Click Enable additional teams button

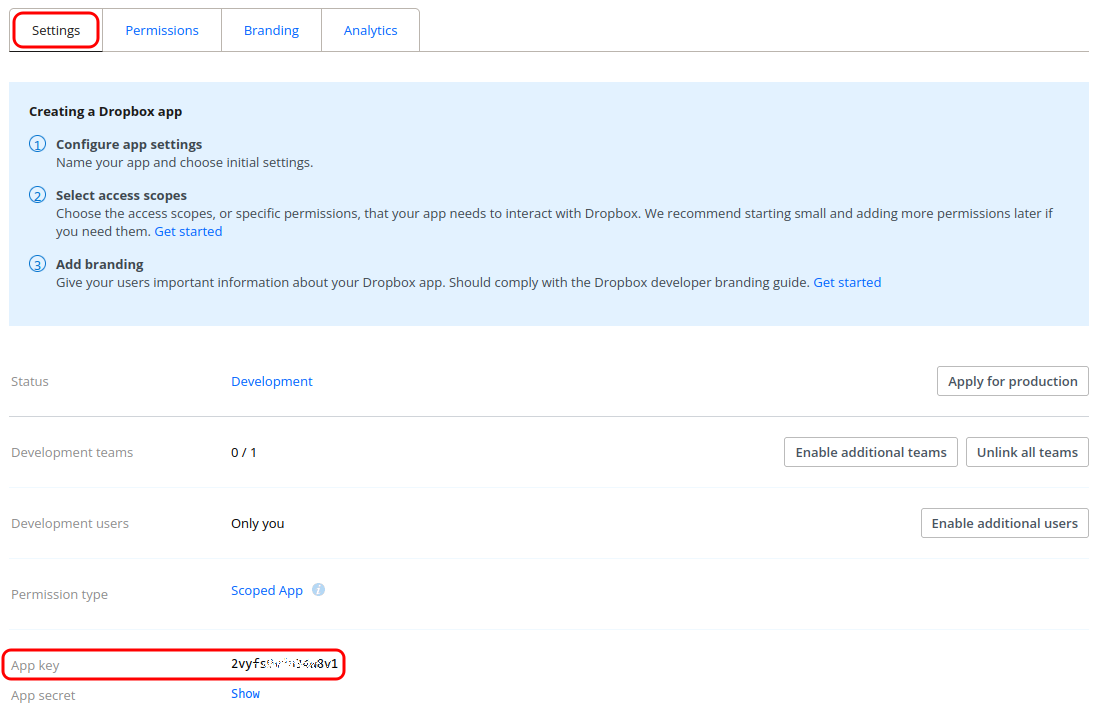(x=871, y=452)
